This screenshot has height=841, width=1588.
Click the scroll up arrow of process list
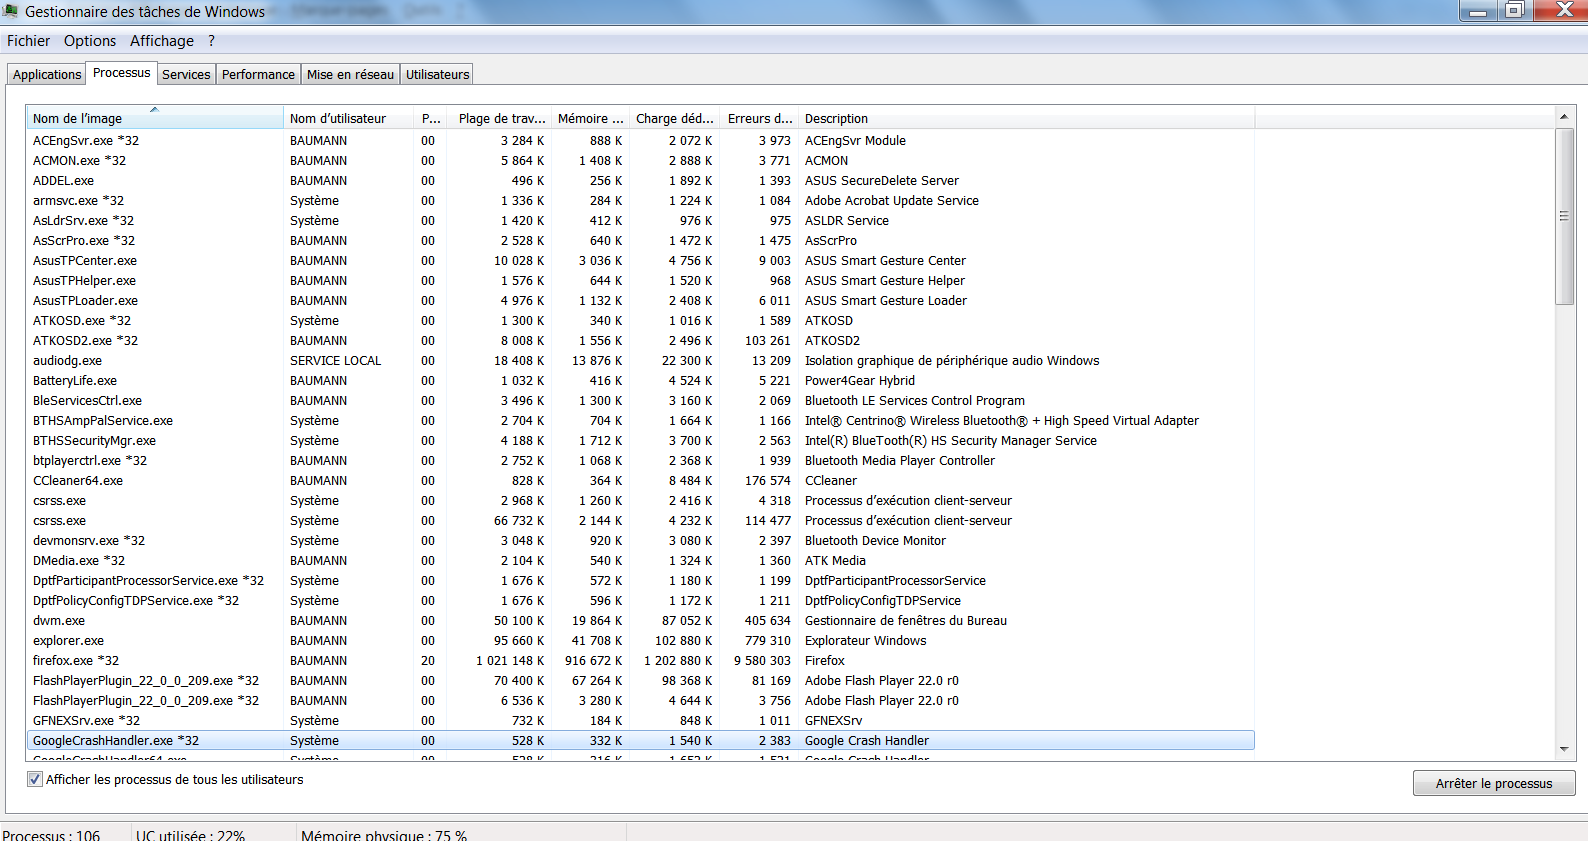[x=1564, y=118]
